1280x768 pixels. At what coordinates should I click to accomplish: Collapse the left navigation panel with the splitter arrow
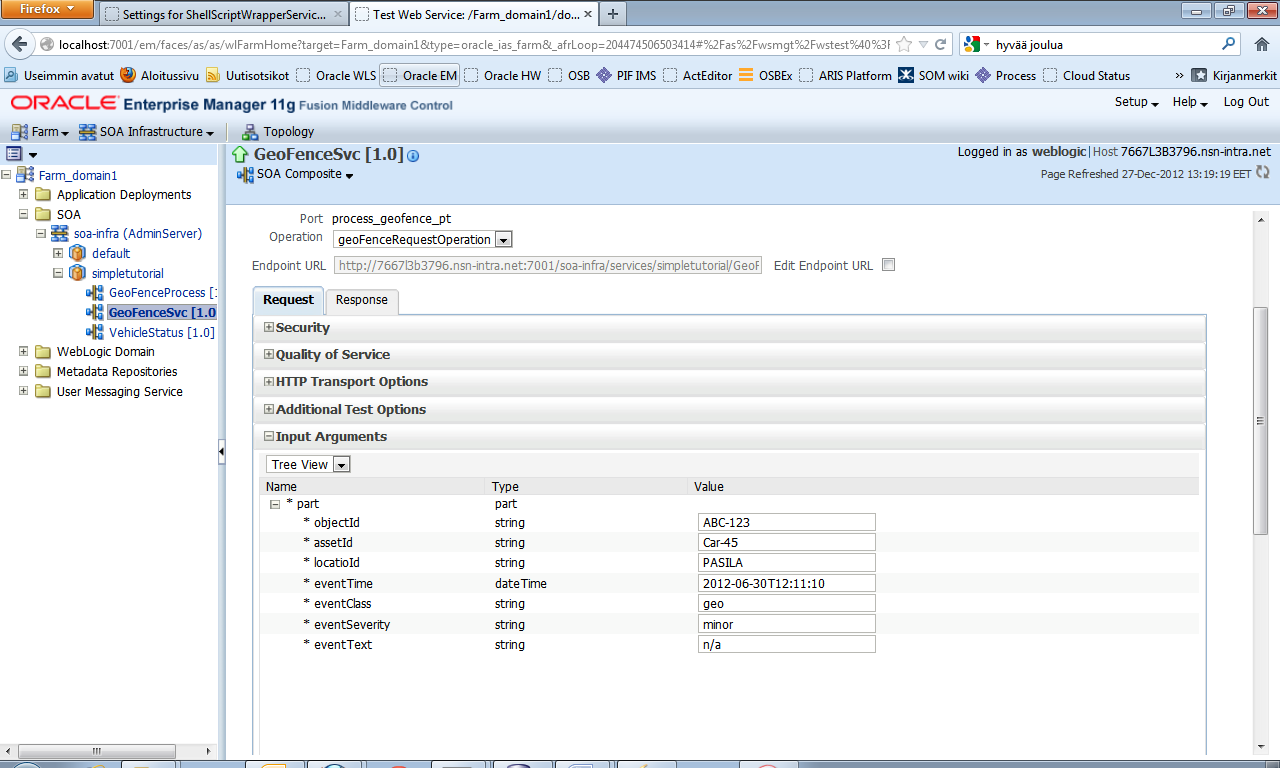tap(221, 453)
